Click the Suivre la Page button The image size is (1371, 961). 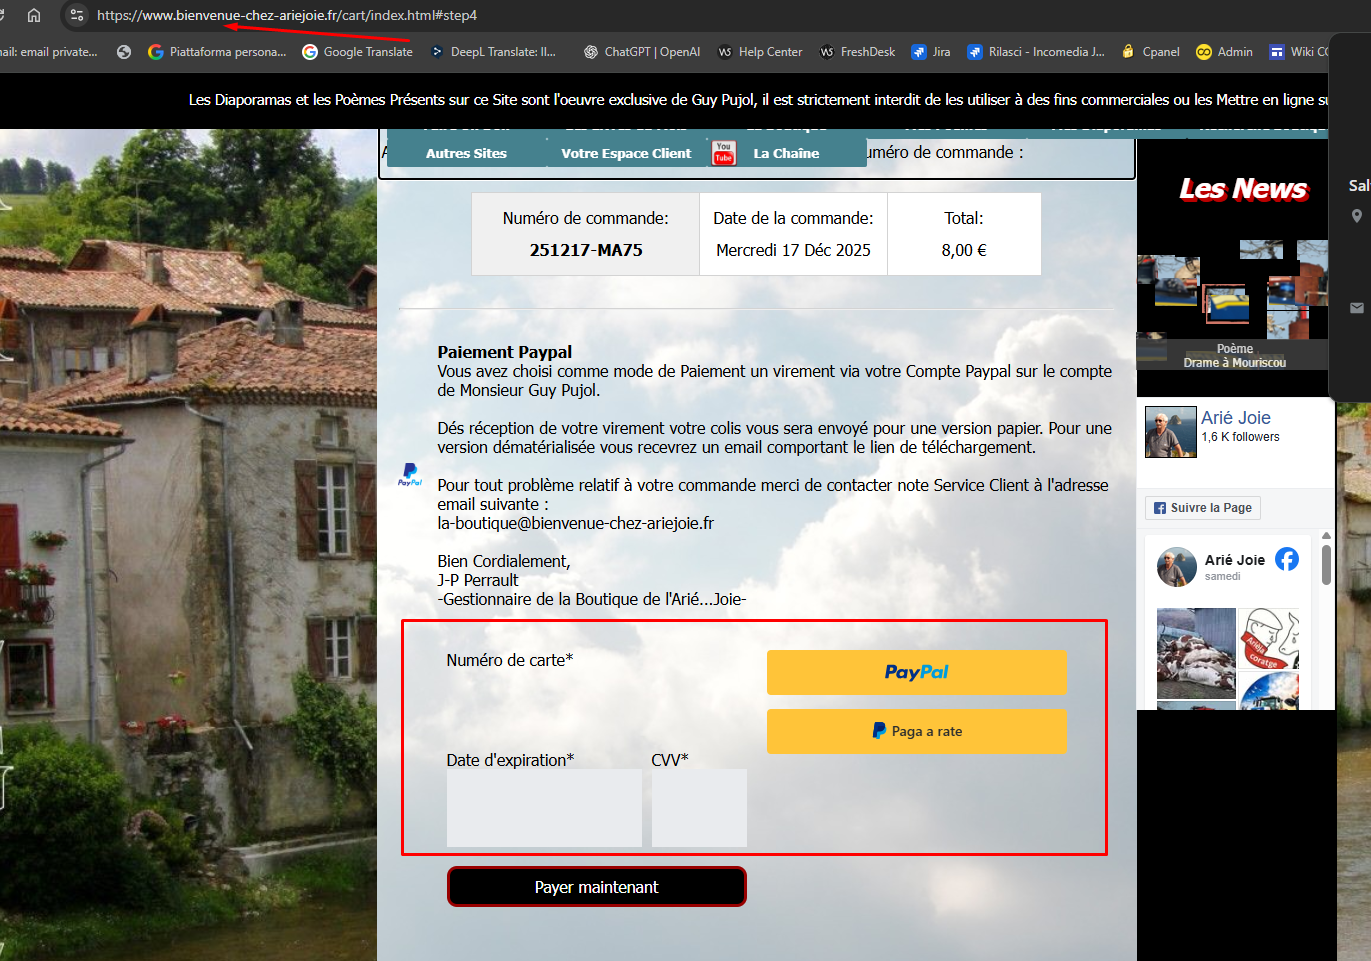pos(1202,508)
